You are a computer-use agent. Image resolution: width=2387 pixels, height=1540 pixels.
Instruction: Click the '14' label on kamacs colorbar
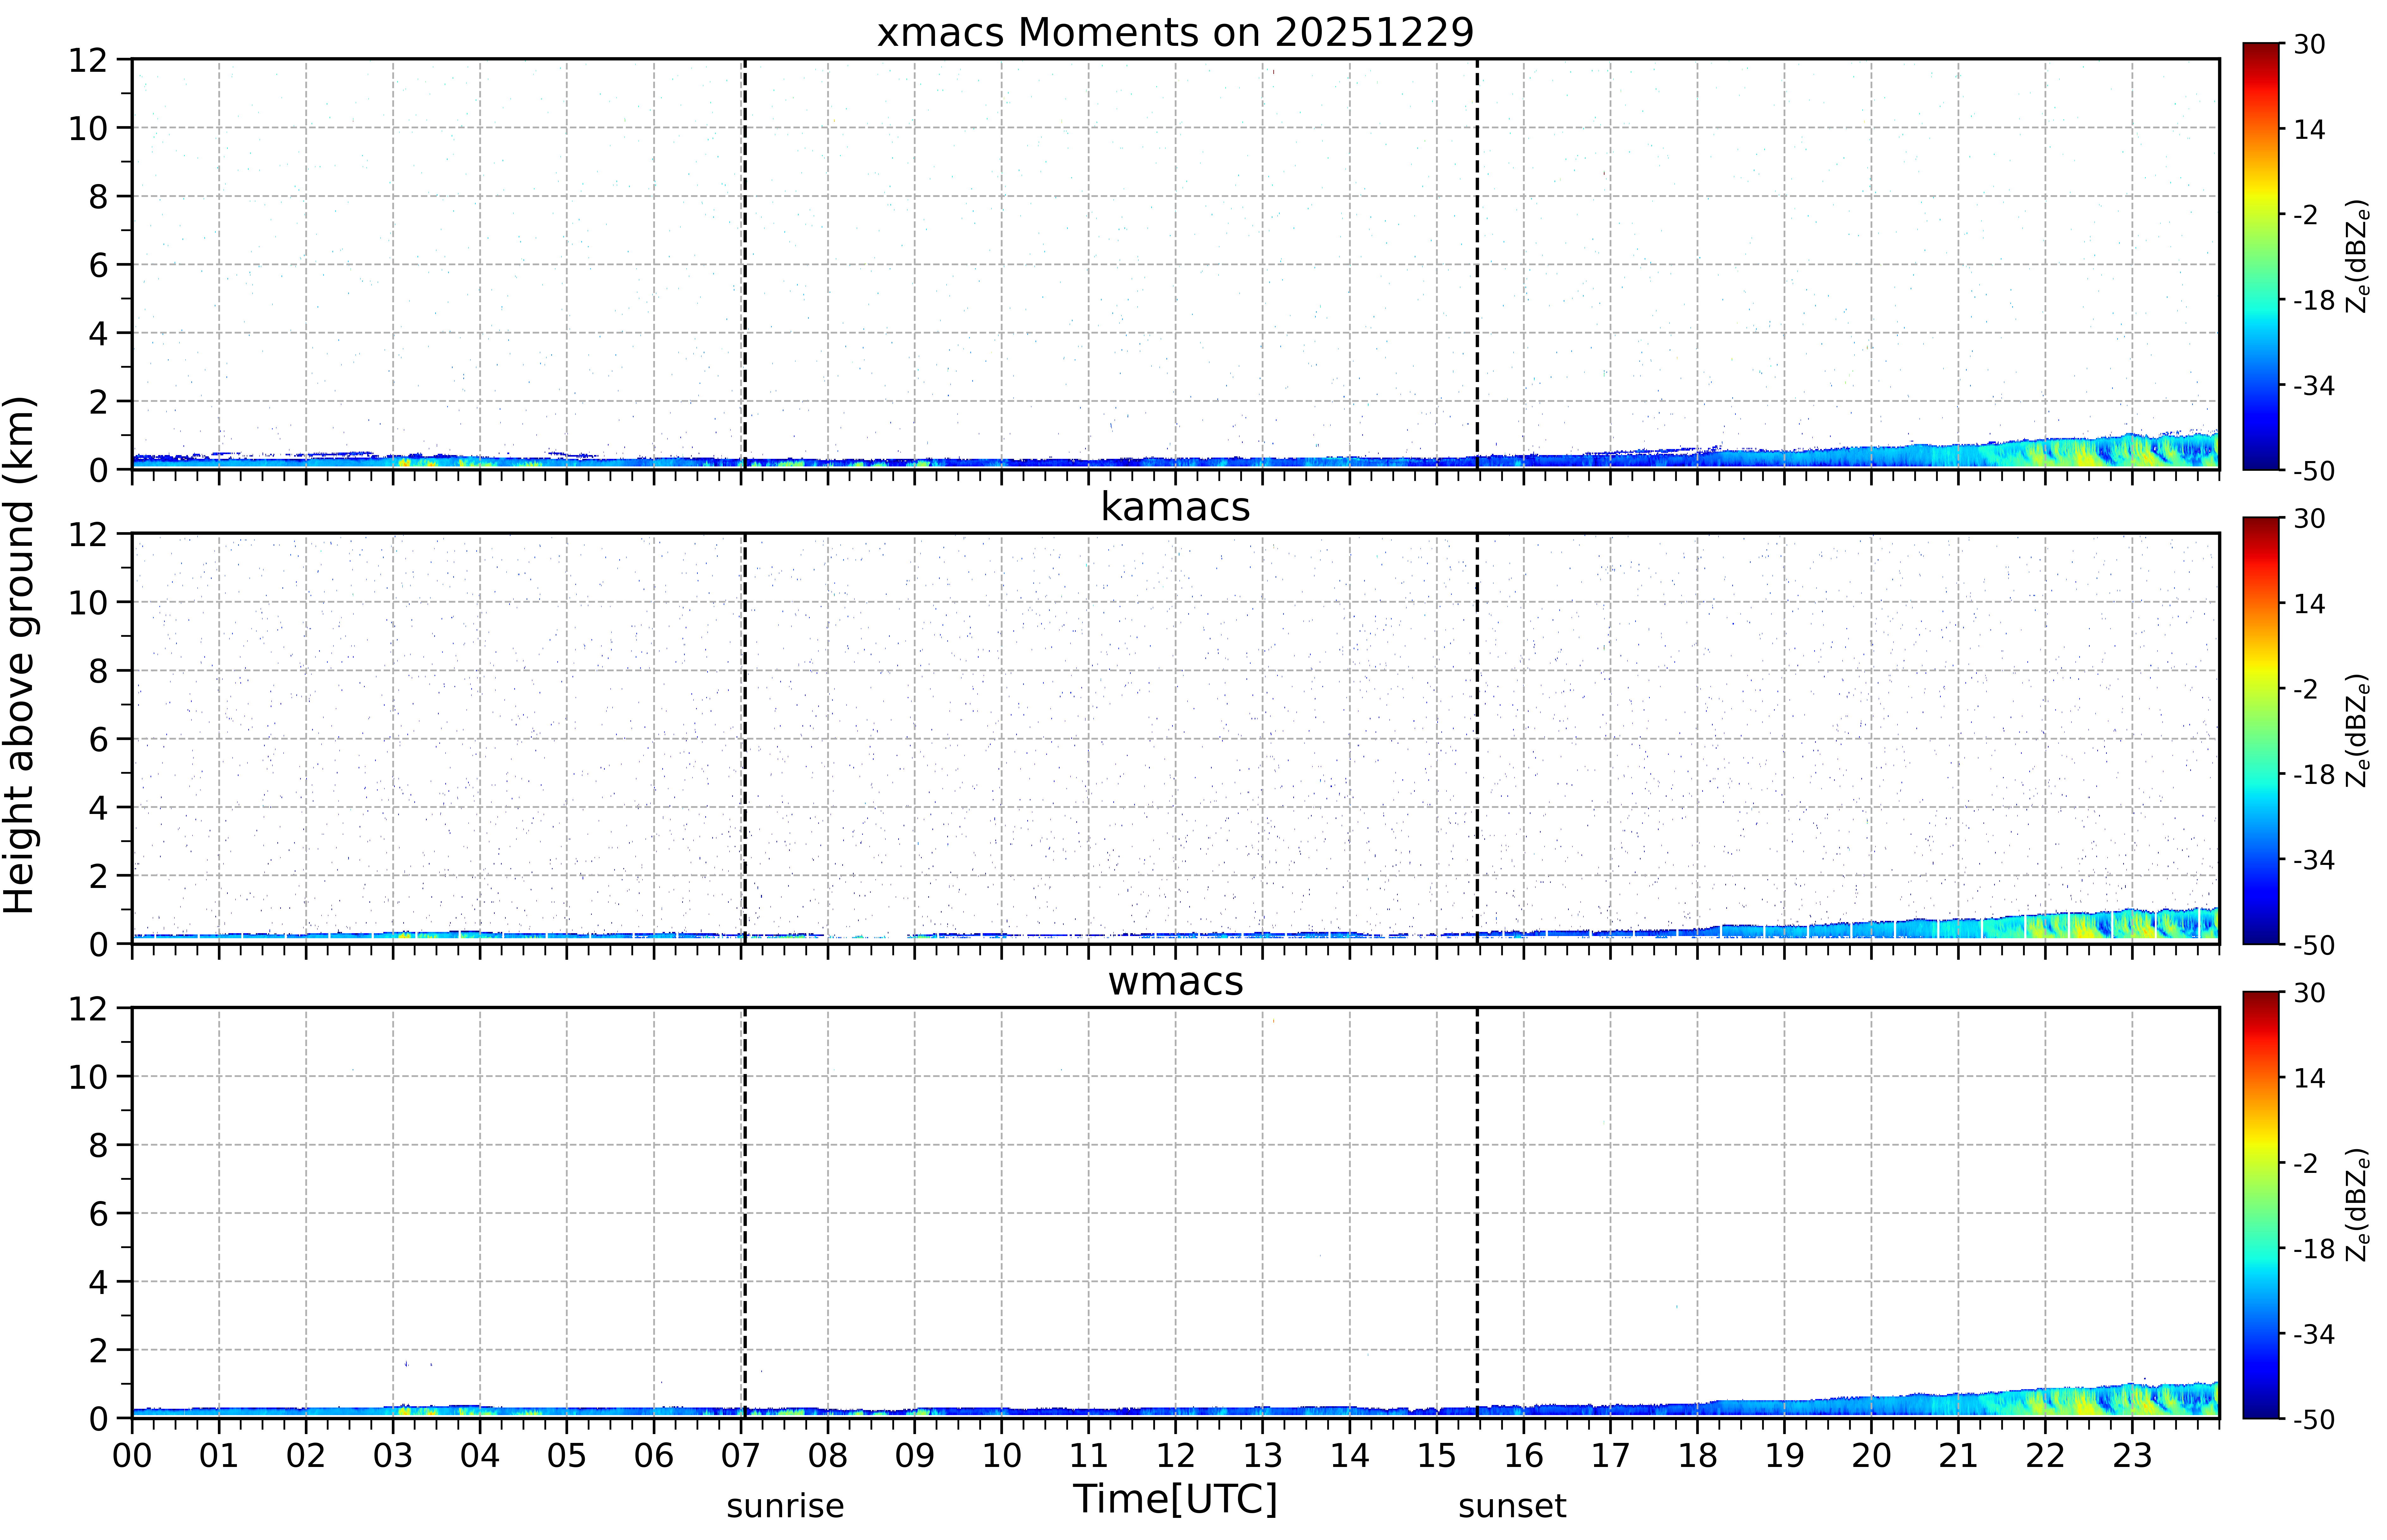click(2309, 604)
